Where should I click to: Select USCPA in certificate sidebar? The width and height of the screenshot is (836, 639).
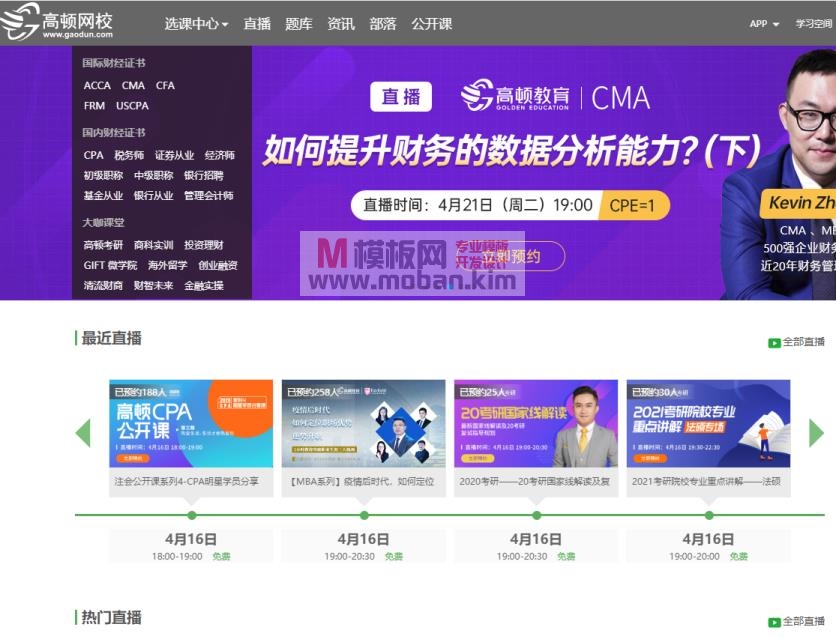(x=132, y=106)
